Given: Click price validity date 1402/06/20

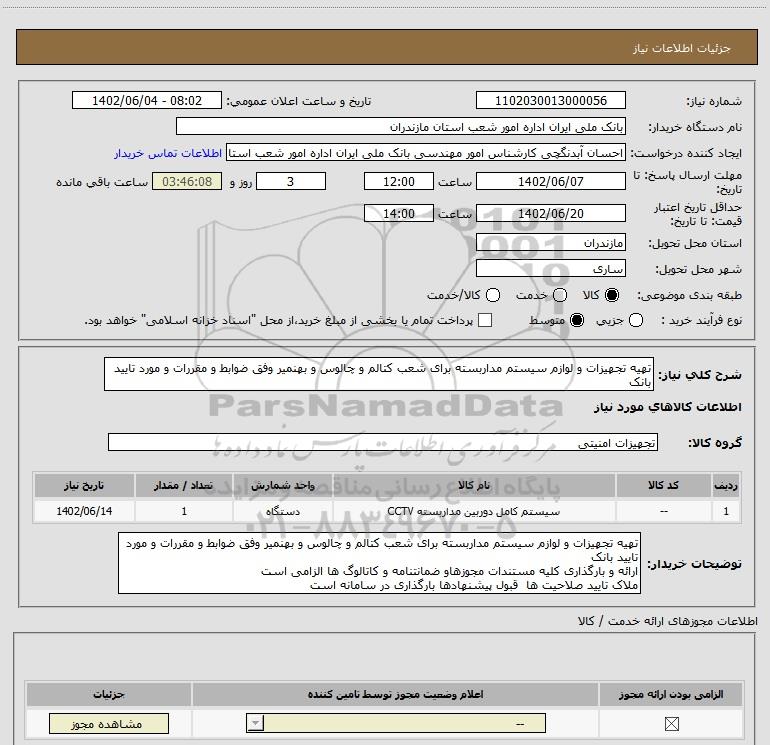Looking at the screenshot, I should tap(550, 213).
